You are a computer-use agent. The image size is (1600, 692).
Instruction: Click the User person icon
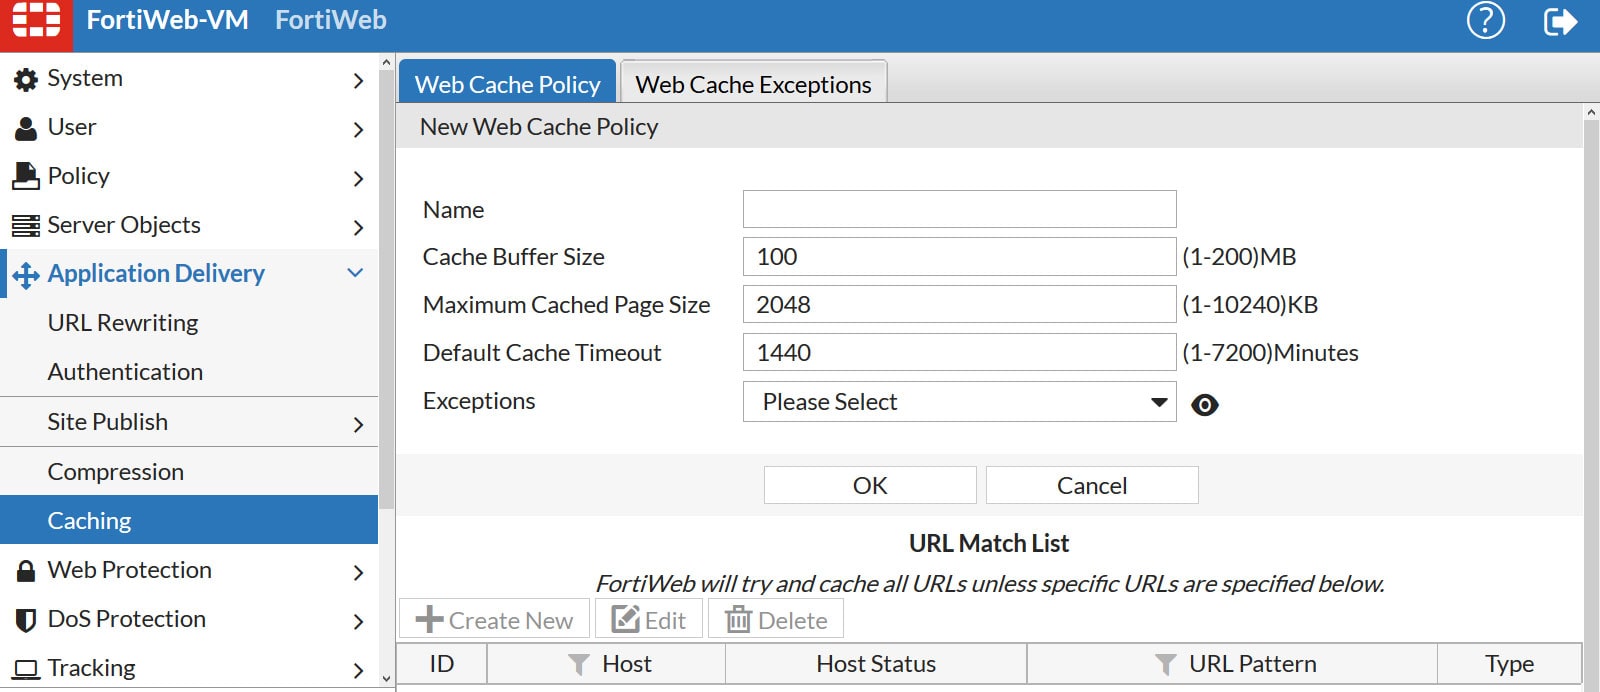tap(26, 129)
